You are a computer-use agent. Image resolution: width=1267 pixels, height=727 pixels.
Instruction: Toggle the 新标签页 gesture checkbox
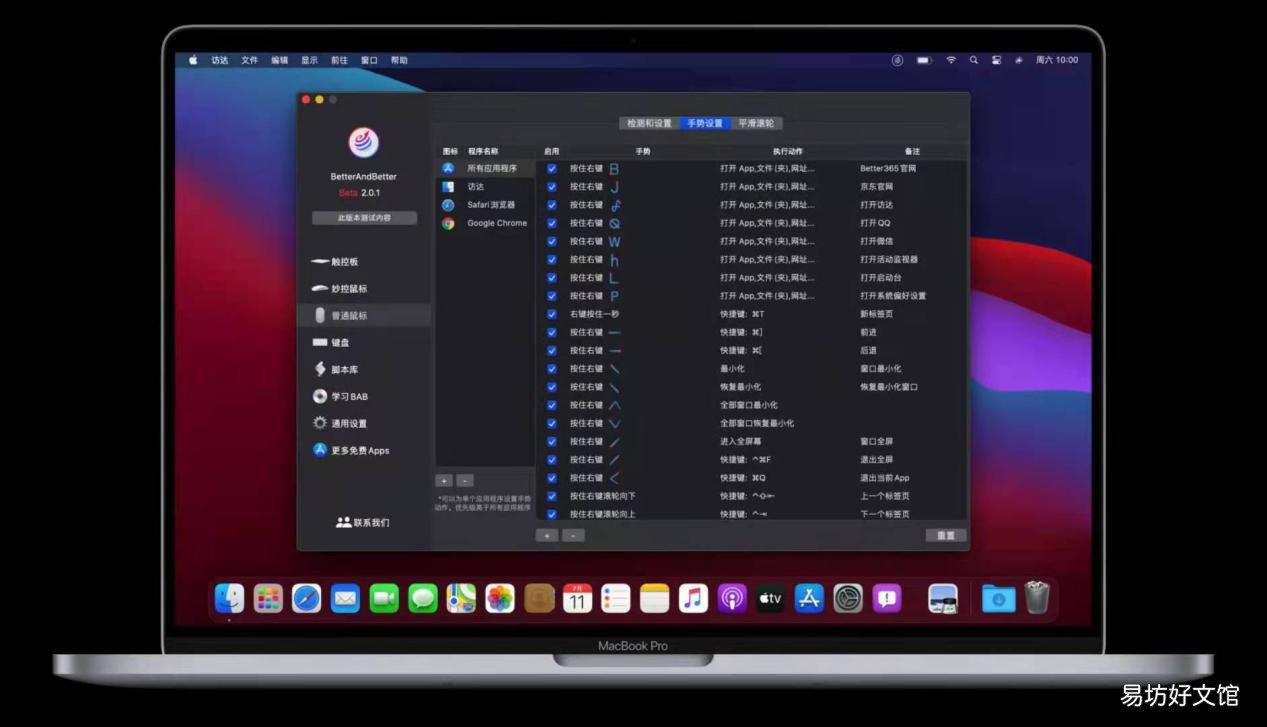tap(551, 314)
